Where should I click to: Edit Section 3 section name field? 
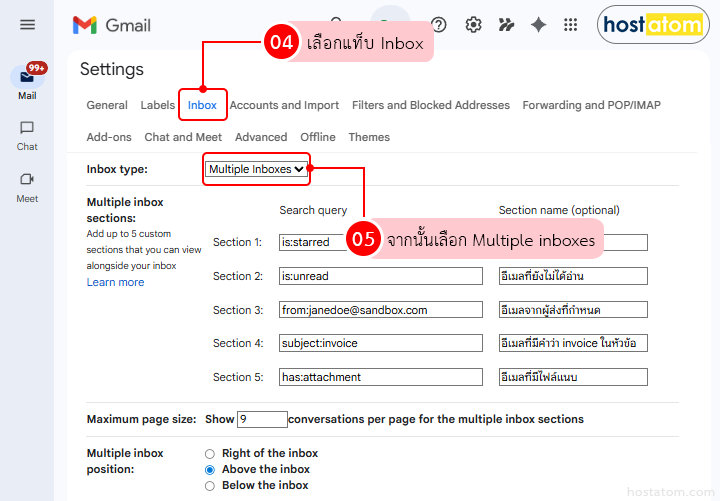pos(573,310)
